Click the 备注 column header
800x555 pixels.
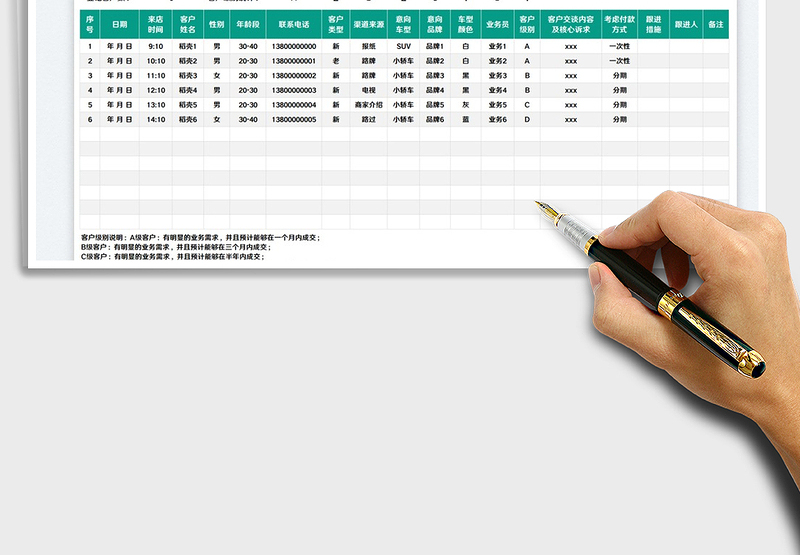coord(715,24)
